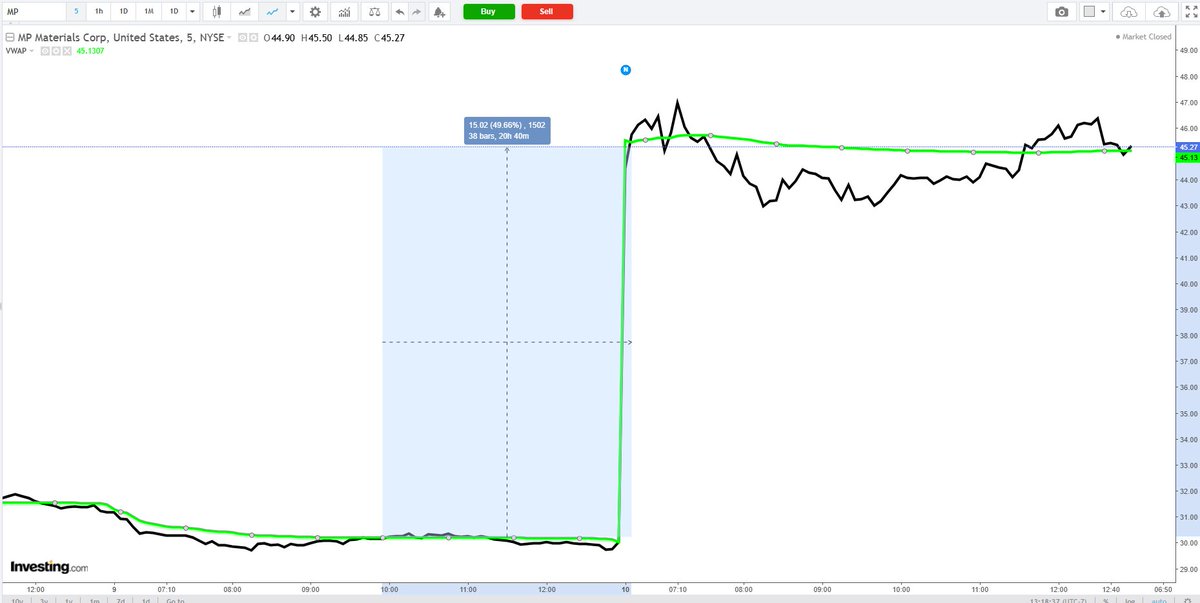This screenshot has width=1200, height=603.
Task: Load chart layout from cloud
Action: pos(1130,12)
